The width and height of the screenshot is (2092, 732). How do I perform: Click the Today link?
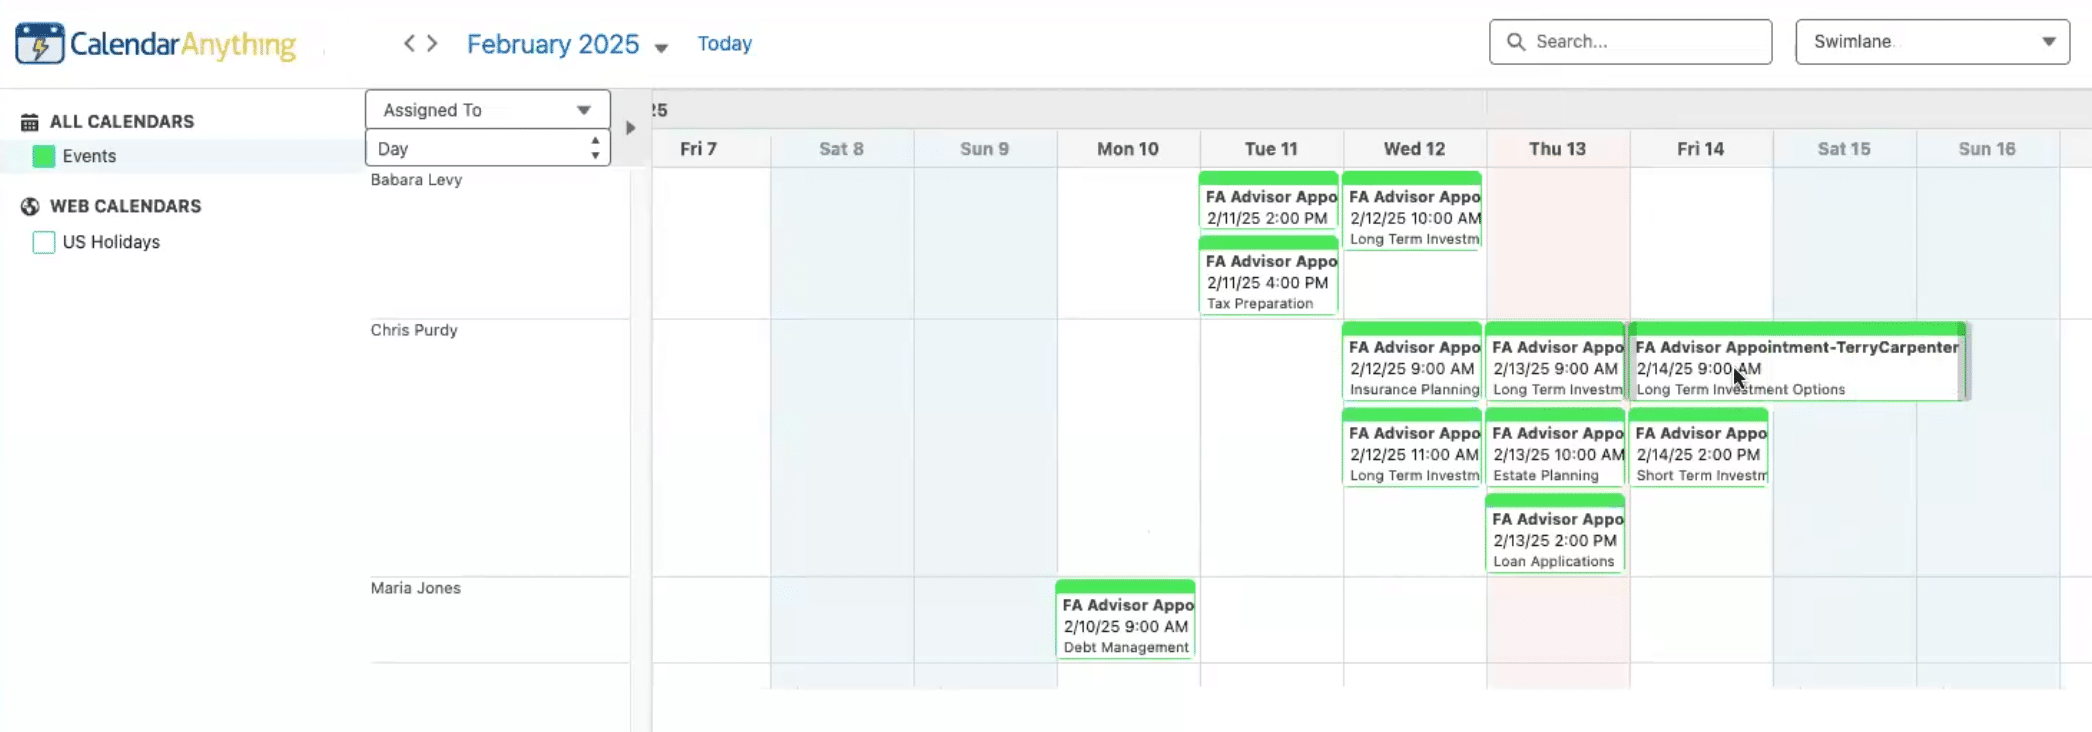click(725, 44)
